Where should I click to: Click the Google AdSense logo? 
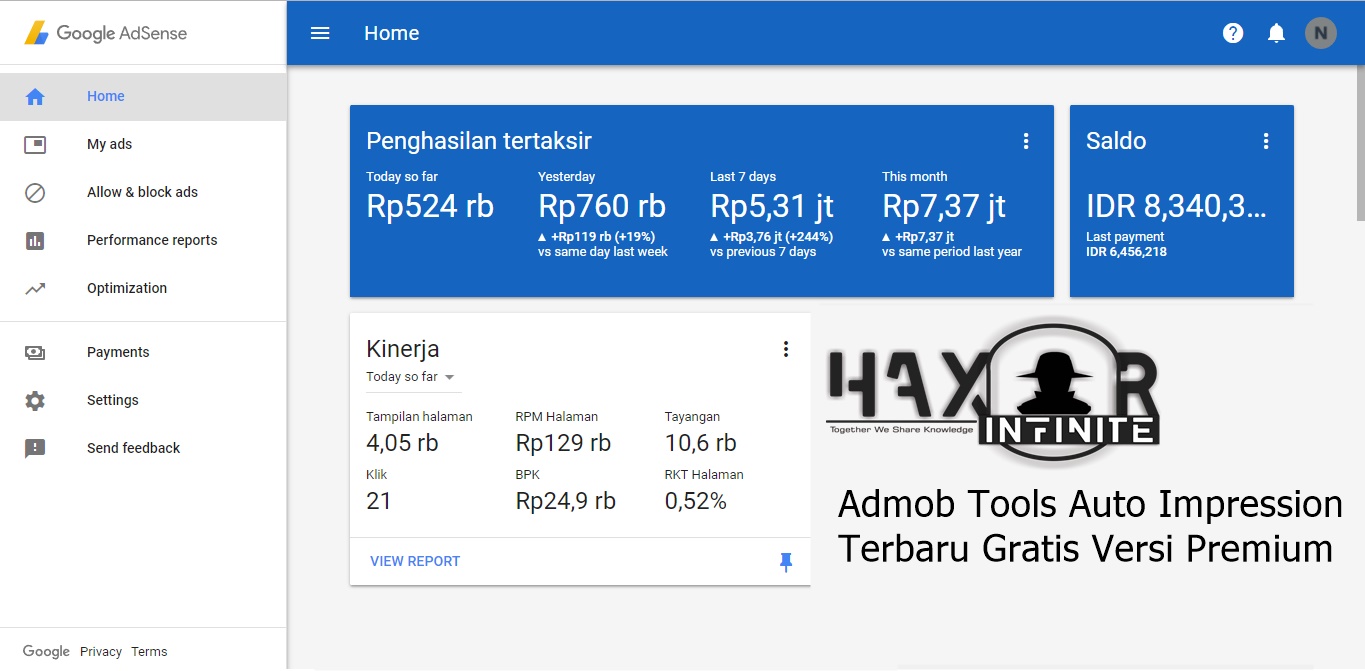pyautogui.click(x=106, y=33)
